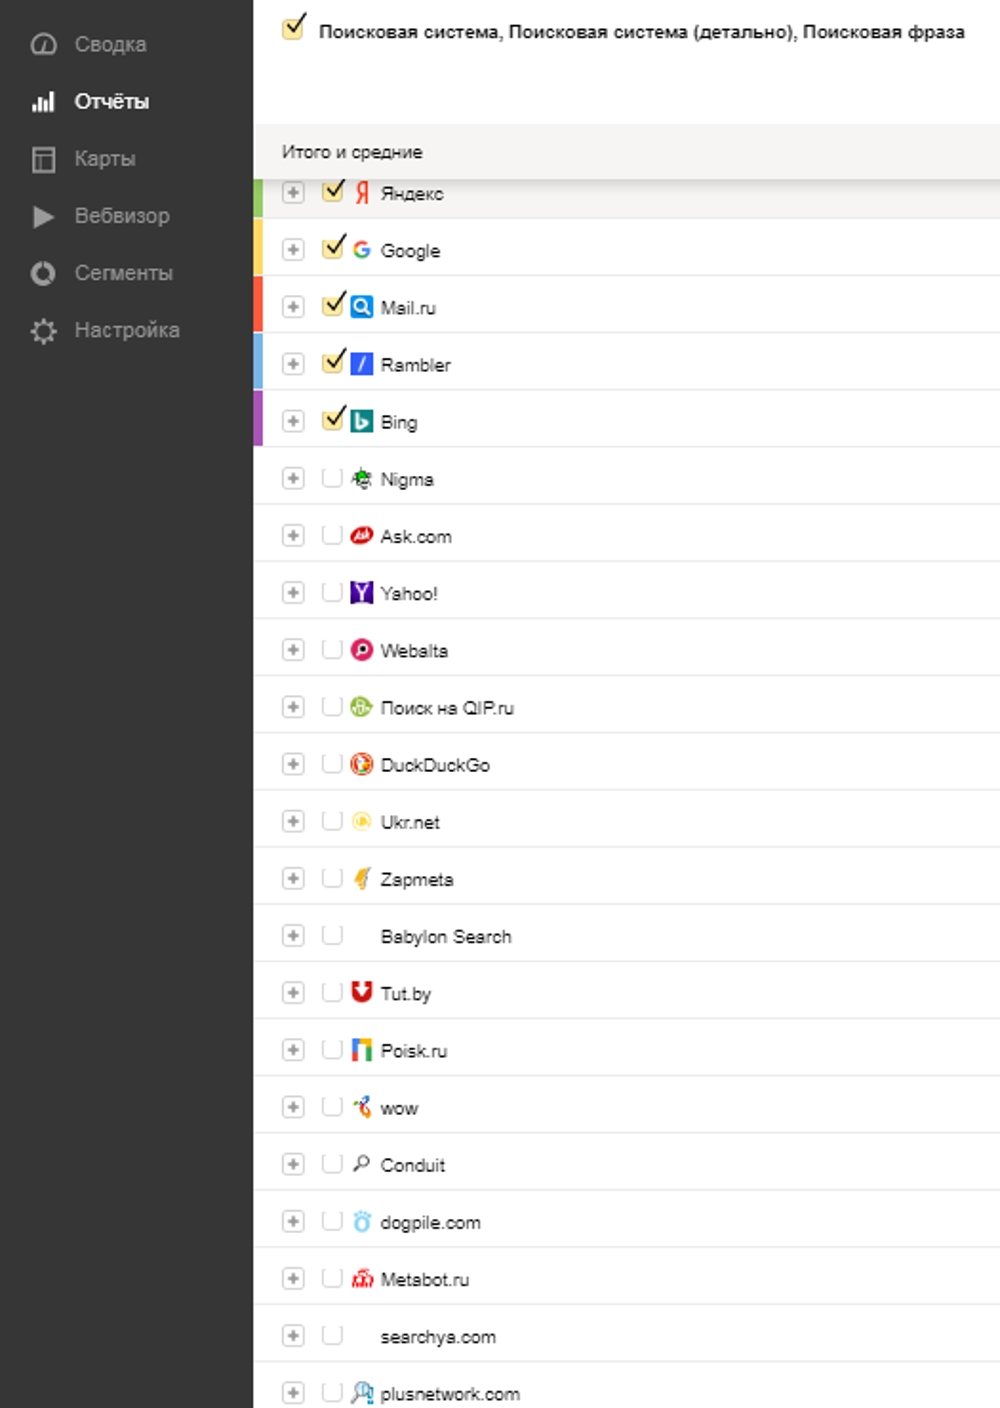
Task: Click the Nigma spider icon
Action: click(x=362, y=478)
